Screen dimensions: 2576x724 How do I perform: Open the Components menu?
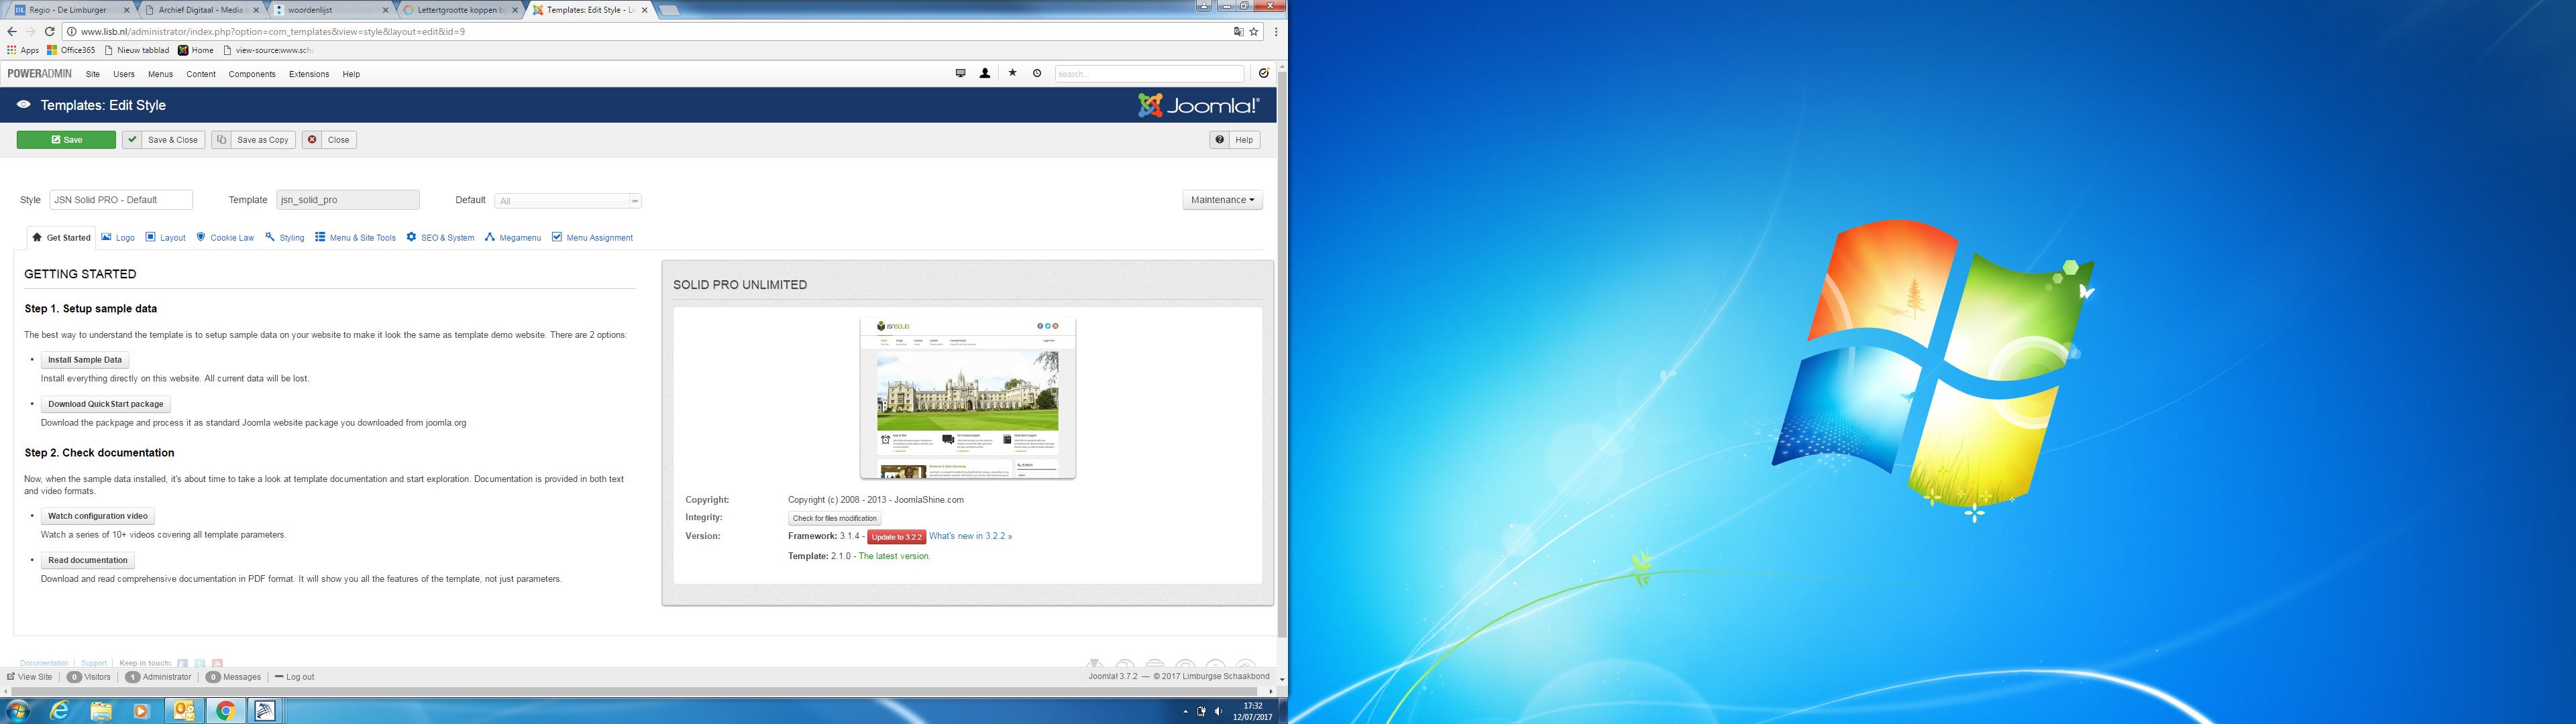(252, 74)
